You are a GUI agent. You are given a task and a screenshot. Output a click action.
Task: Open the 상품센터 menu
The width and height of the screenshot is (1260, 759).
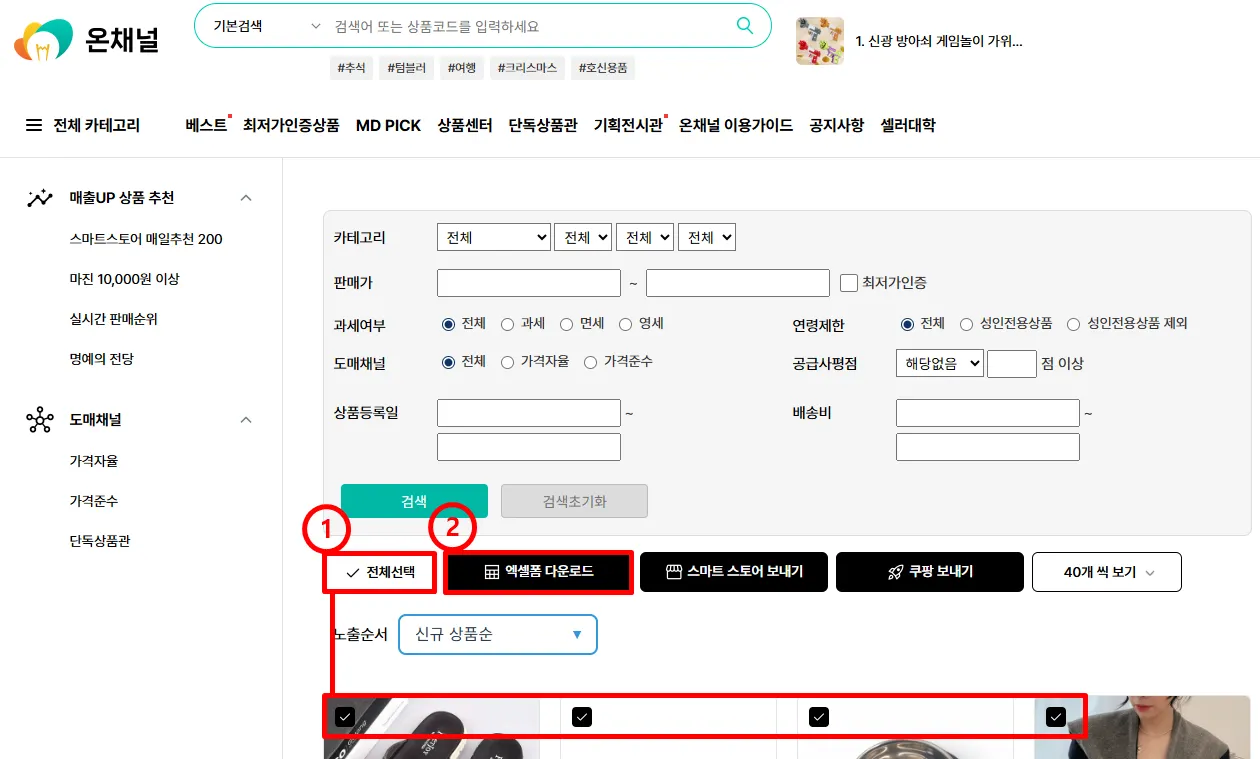465,125
